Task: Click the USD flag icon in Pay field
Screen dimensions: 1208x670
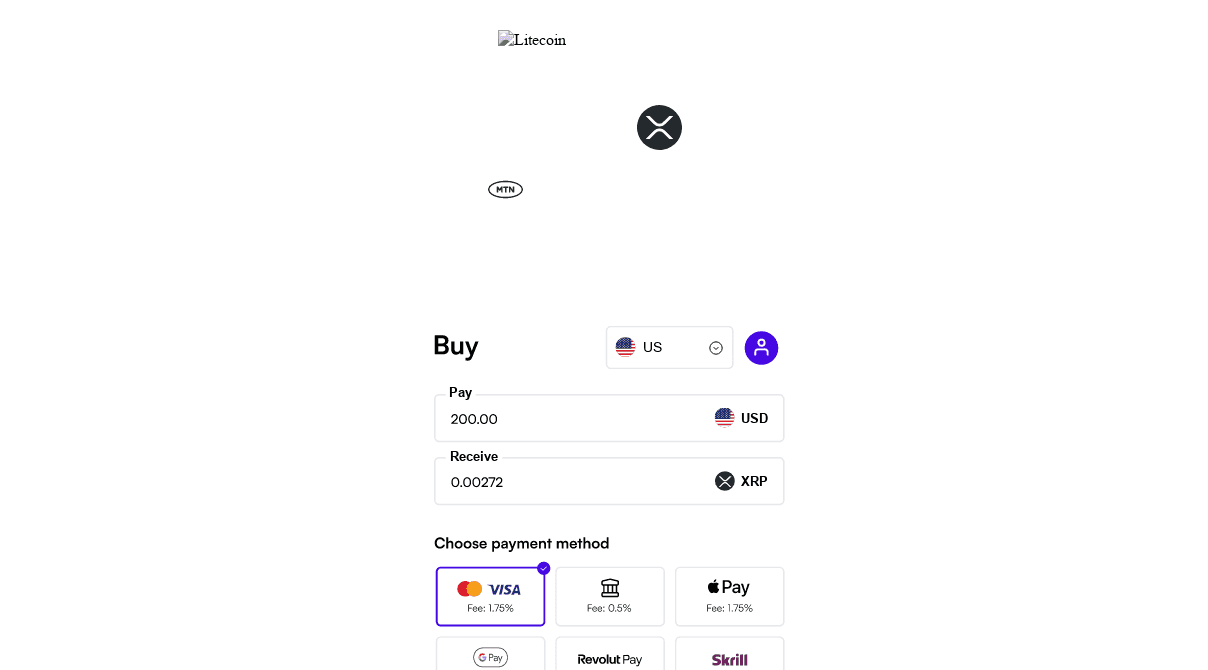Action: [x=724, y=418]
